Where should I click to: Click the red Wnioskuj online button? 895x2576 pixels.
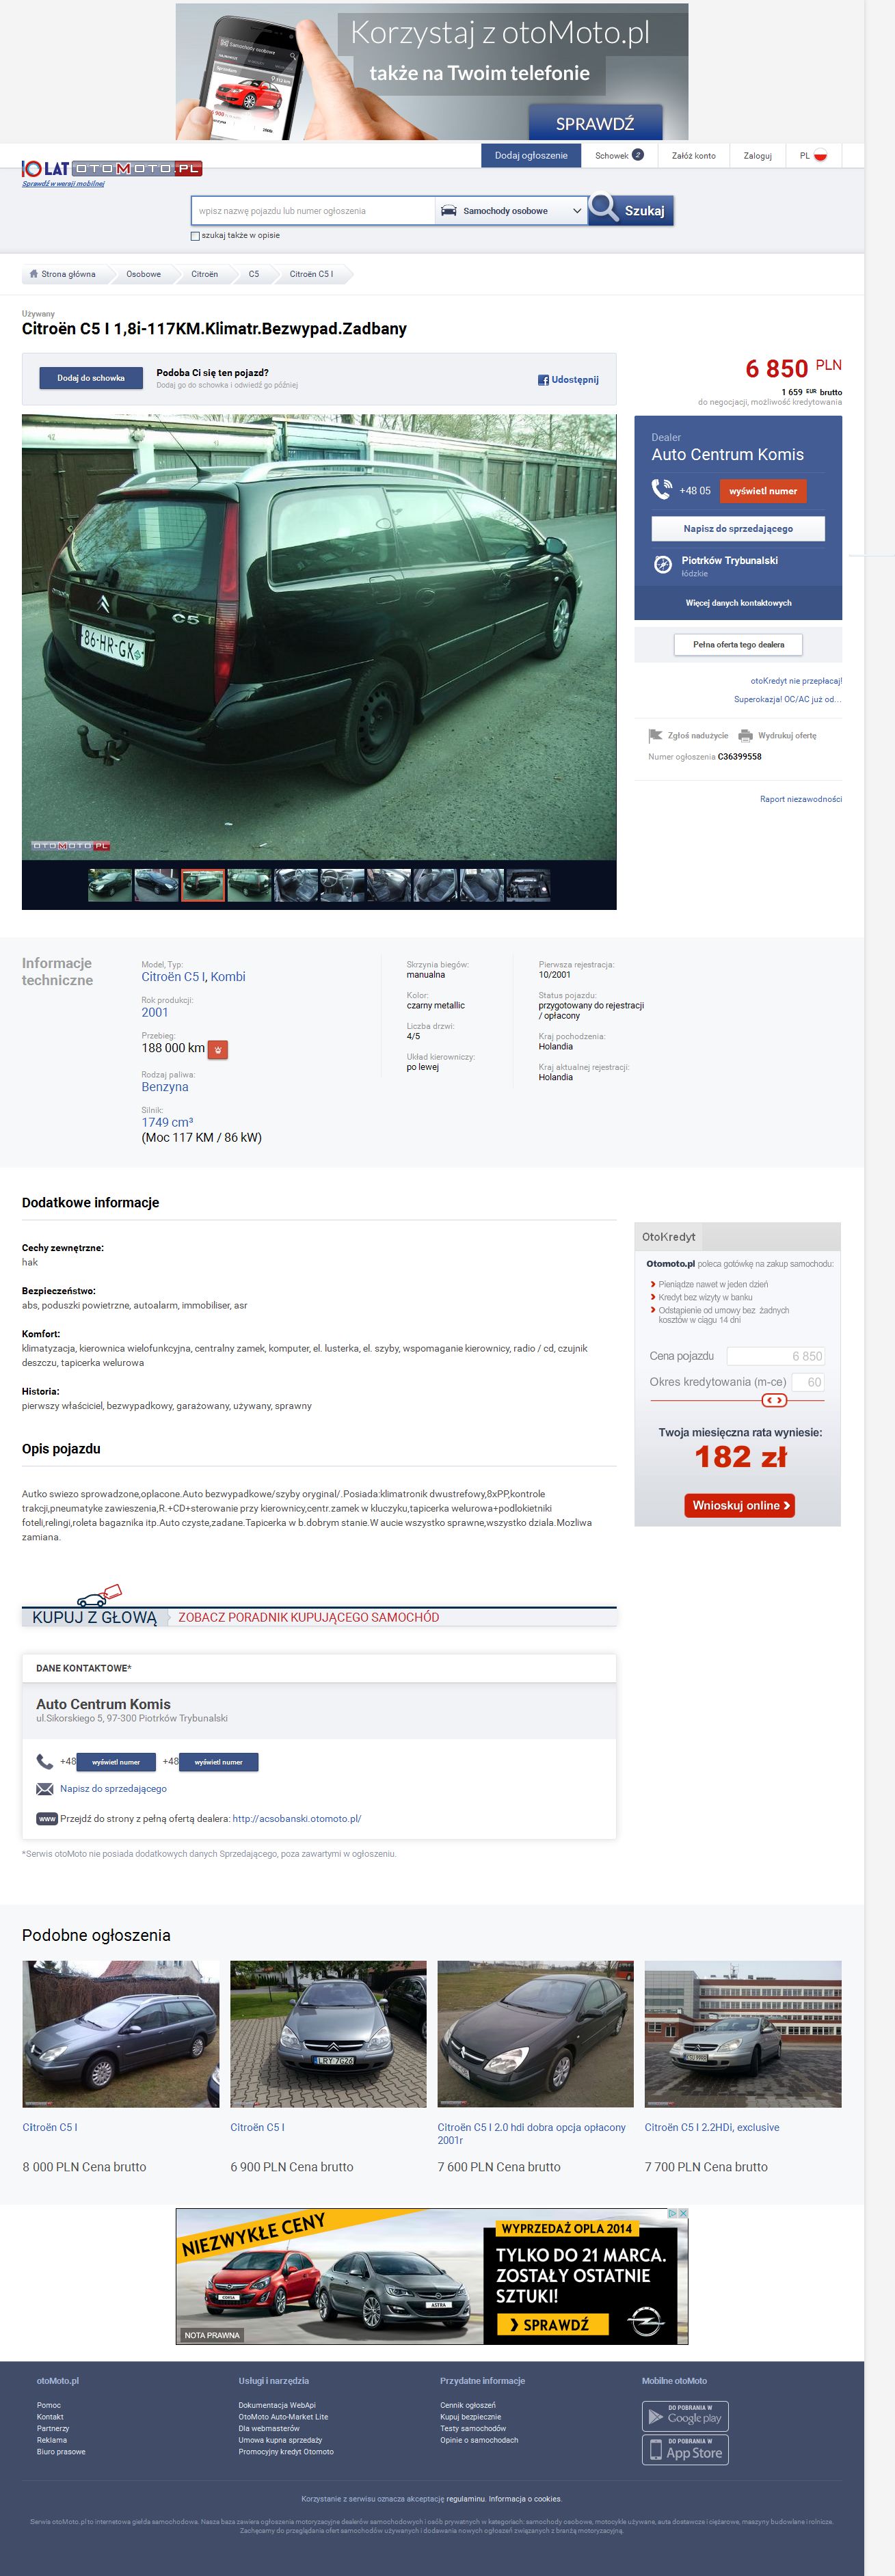click(x=740, y=1505)
